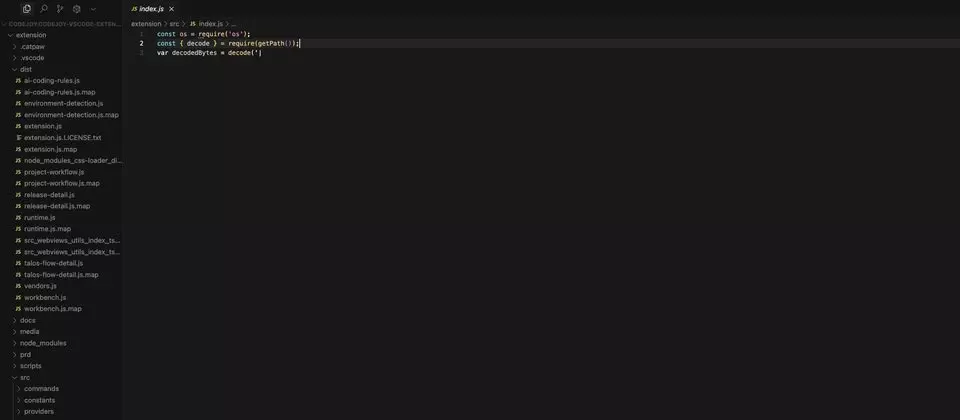This screenshot has width=960, height=420.
Task: Open runtime.js from the file tree
Action: tap(40, 217)
